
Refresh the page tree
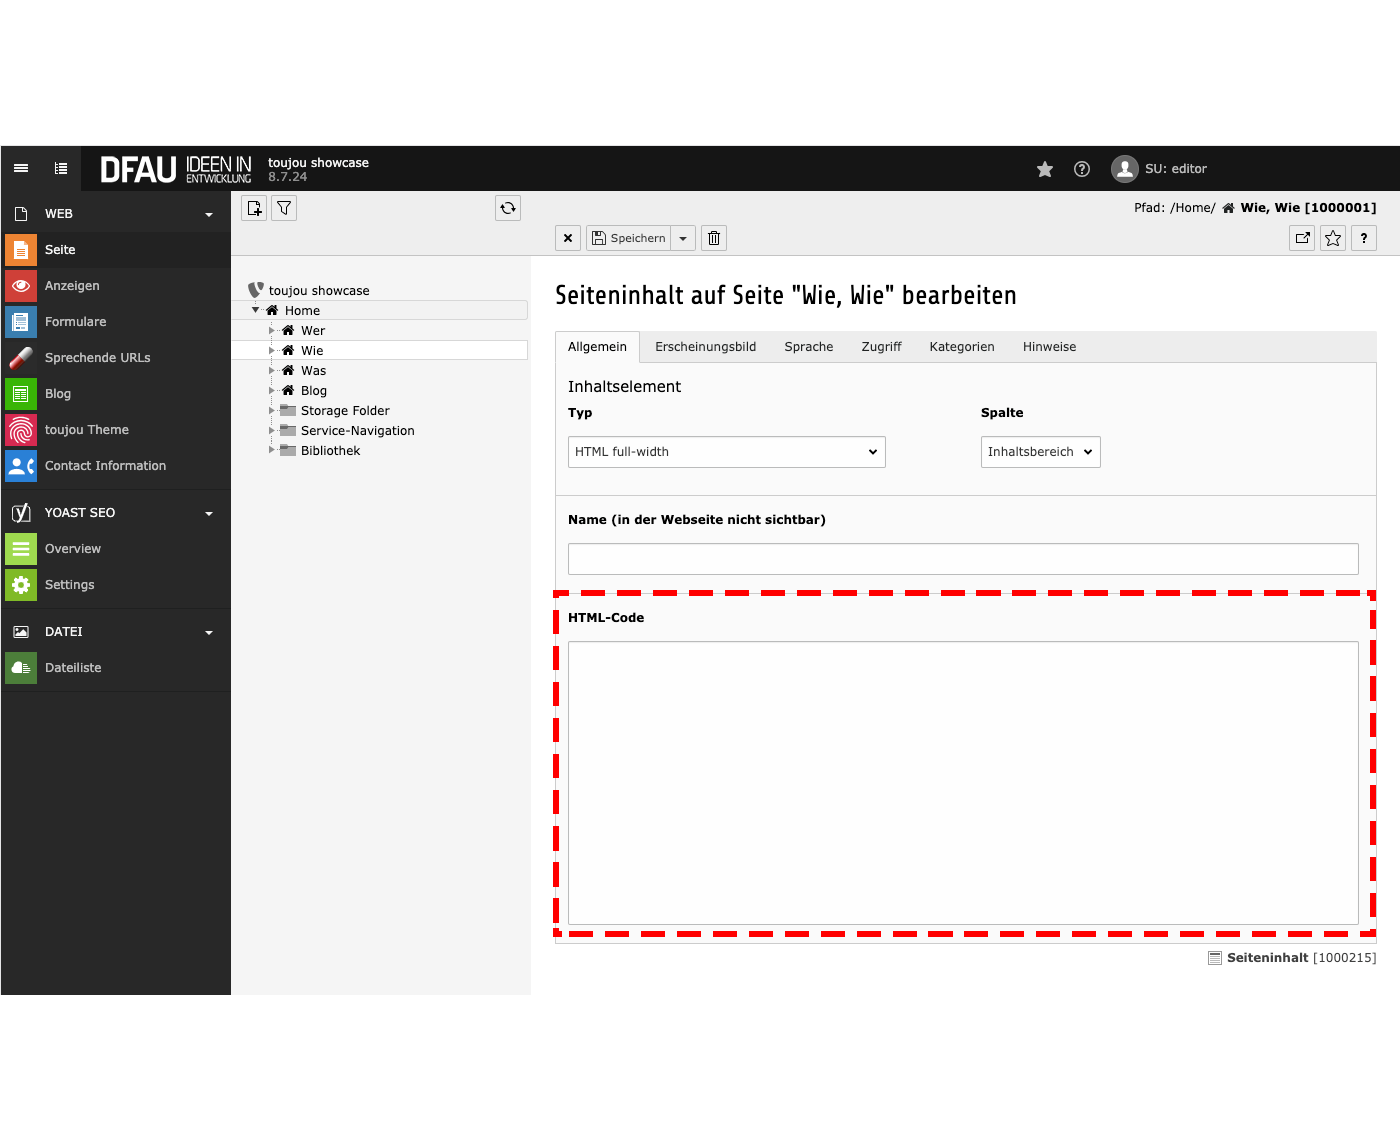click(508, 208)
